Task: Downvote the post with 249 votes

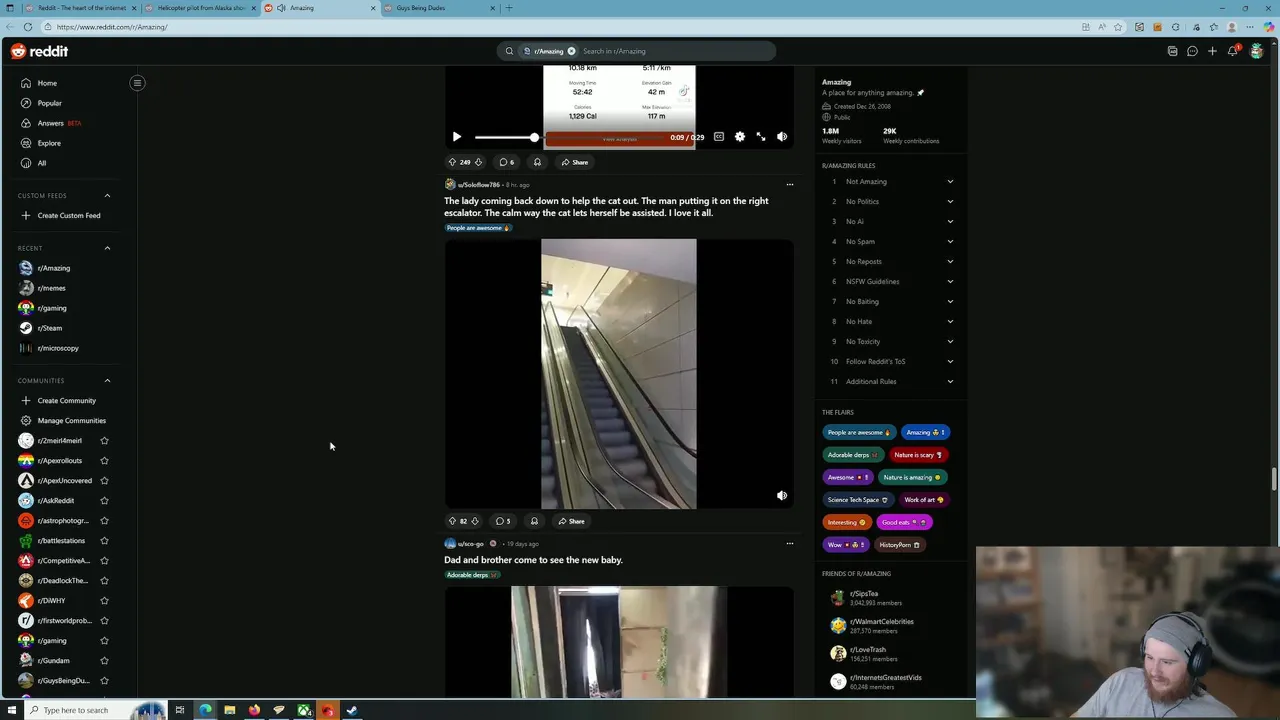Action: click(x=478, y=162)
